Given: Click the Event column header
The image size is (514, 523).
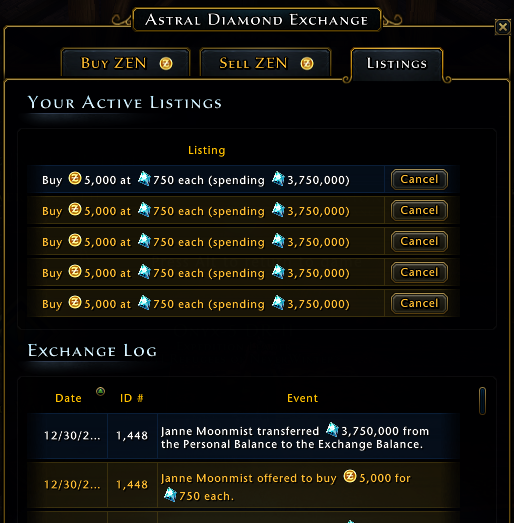Looking at the screenshot, I should pos(303,398).
